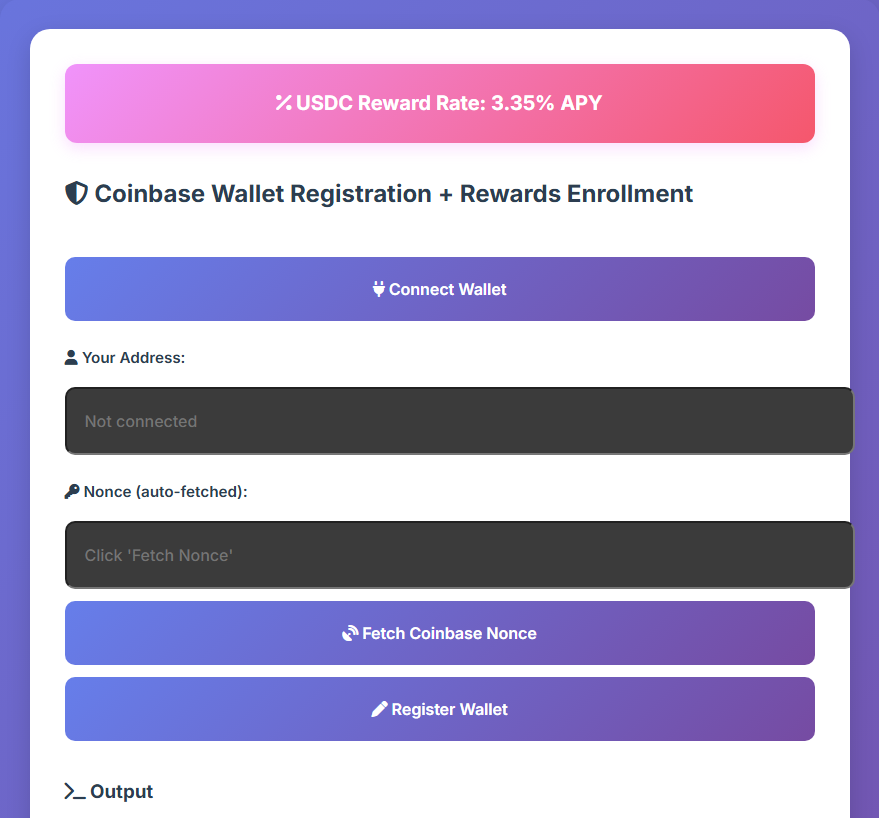Click the plug icon on Connect Wallet
Screen dimensions: 879x818
[x=378, y=289]
